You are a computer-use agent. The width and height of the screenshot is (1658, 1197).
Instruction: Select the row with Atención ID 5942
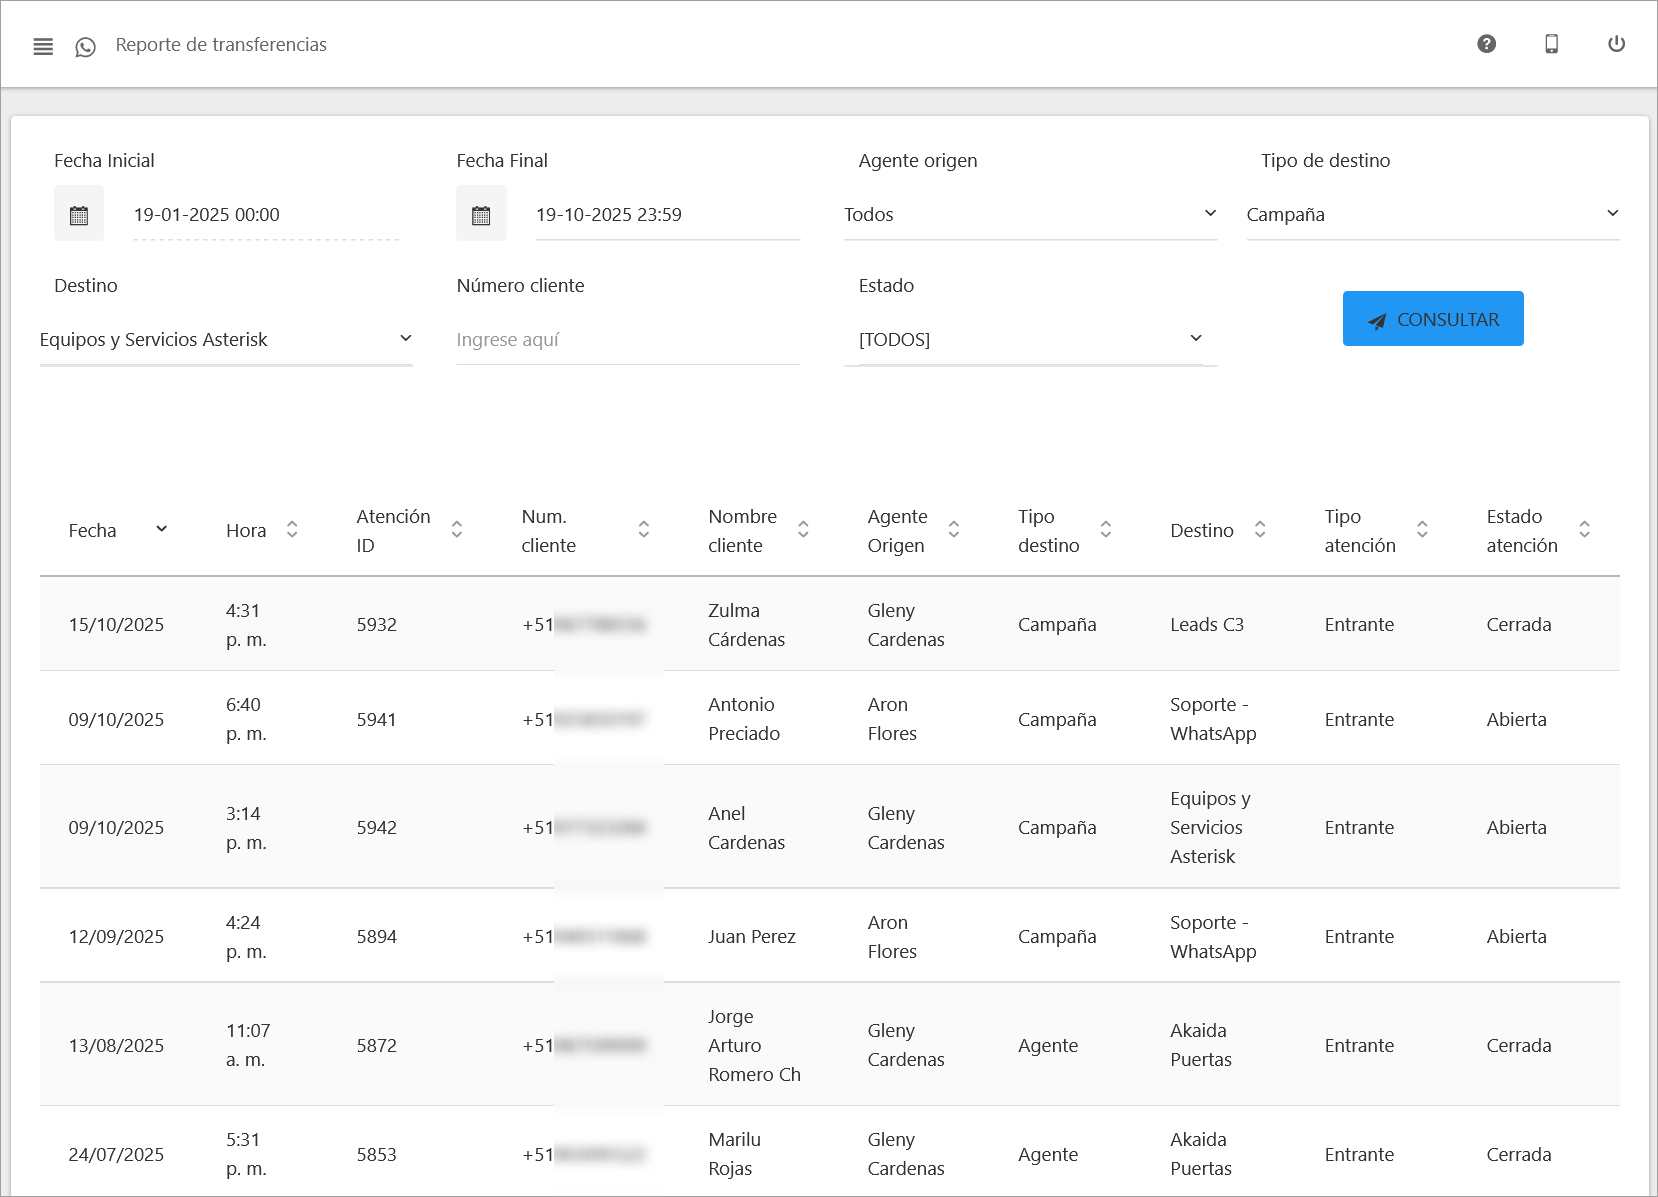coord(376,828)
